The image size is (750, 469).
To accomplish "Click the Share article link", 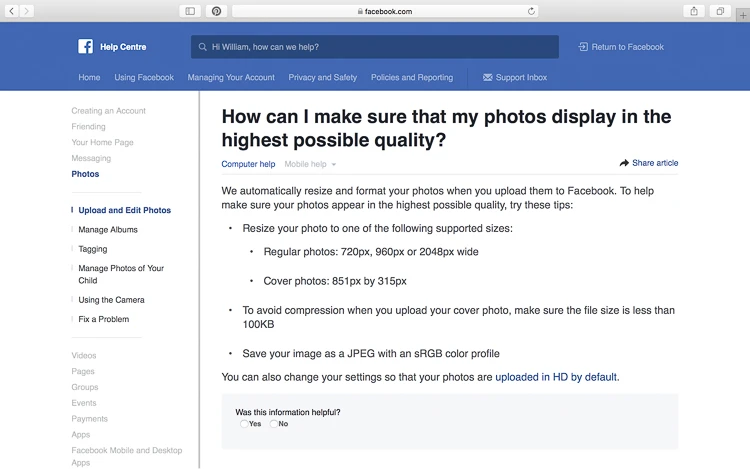I will pos(655,163).
